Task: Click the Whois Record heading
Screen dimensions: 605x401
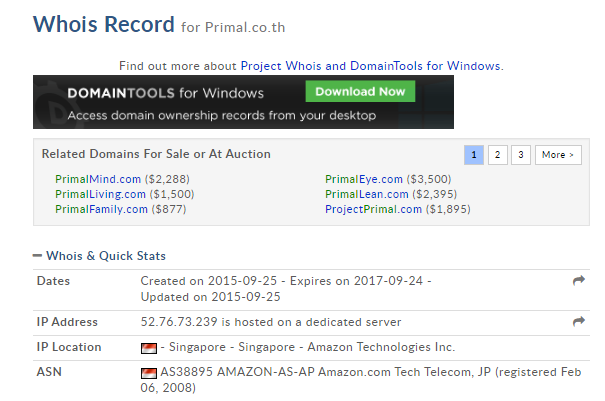Action: tap(104, 24)
